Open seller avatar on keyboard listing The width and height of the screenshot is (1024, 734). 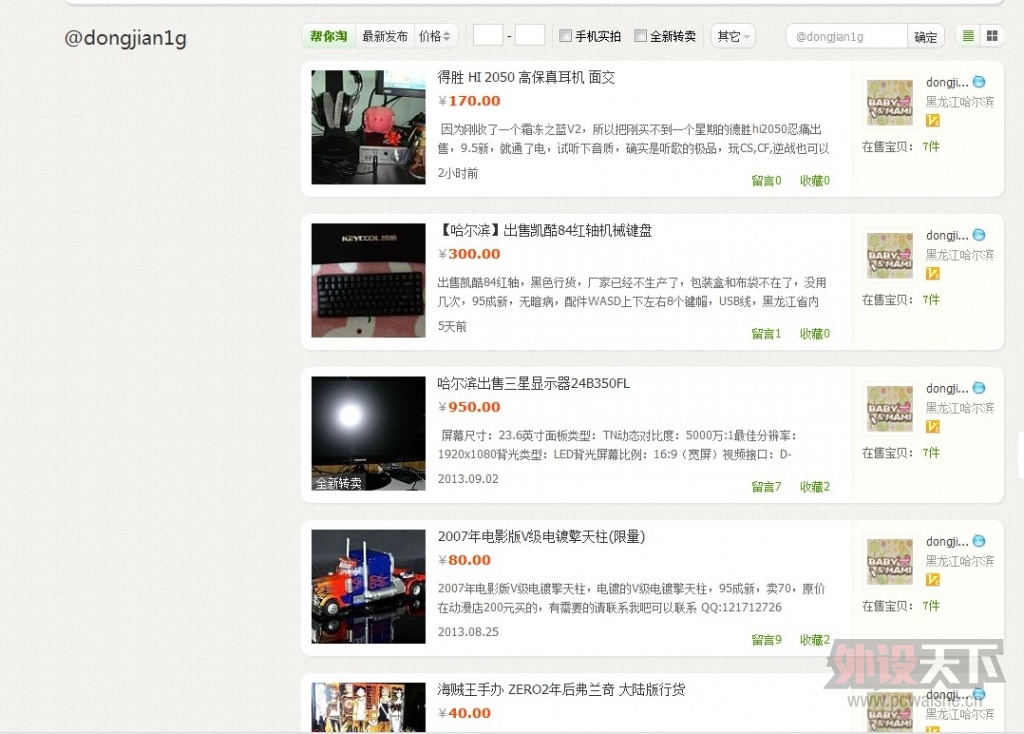click(889, 255)
